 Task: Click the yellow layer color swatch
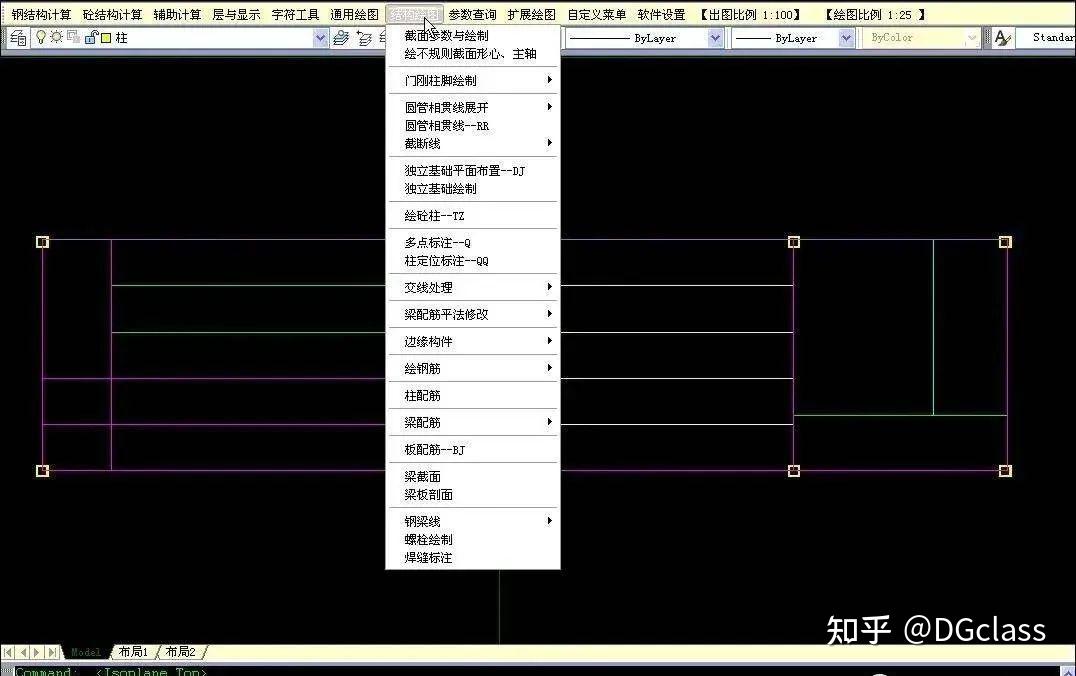(106, 38)
